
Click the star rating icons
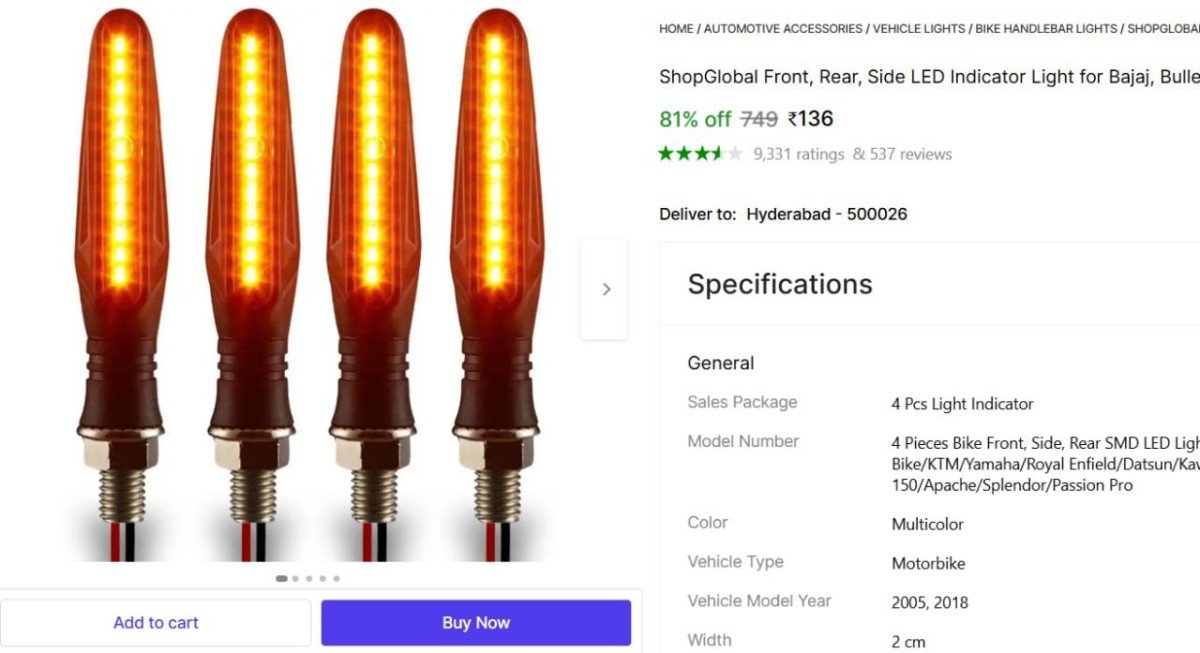[700, 154]
